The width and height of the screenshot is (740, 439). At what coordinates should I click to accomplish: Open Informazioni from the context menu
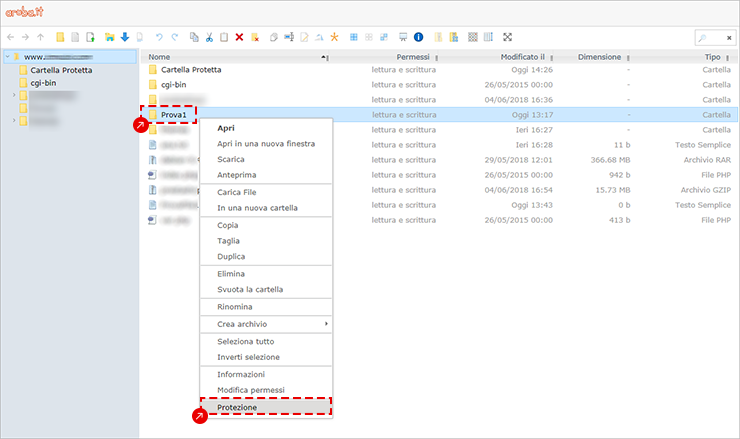(x=266, y=374)
